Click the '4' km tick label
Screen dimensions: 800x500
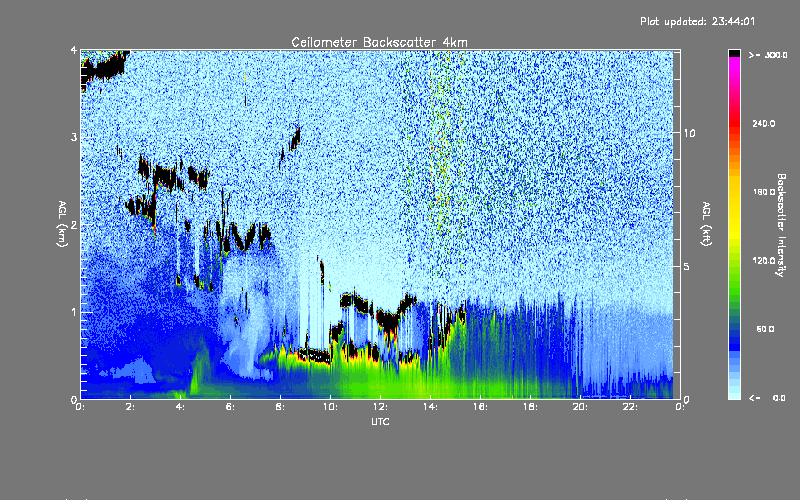point(74,50)
